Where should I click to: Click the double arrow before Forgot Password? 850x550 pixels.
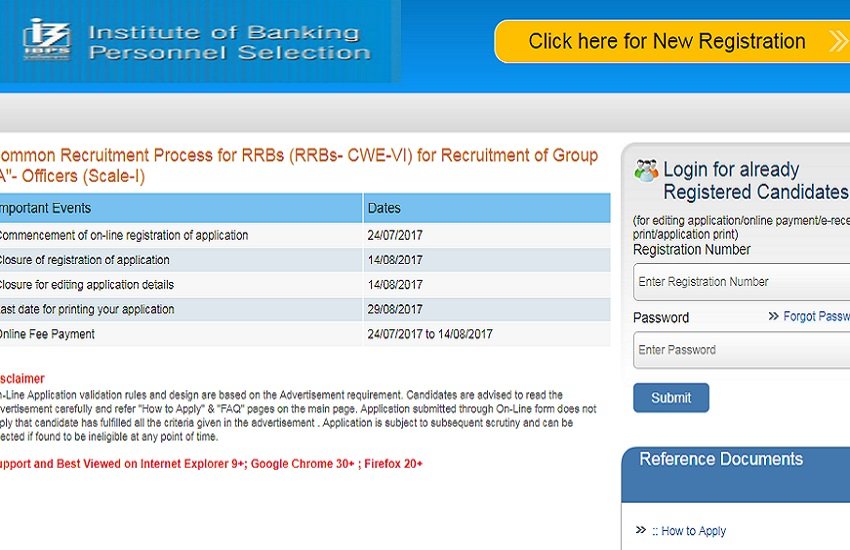774,316
